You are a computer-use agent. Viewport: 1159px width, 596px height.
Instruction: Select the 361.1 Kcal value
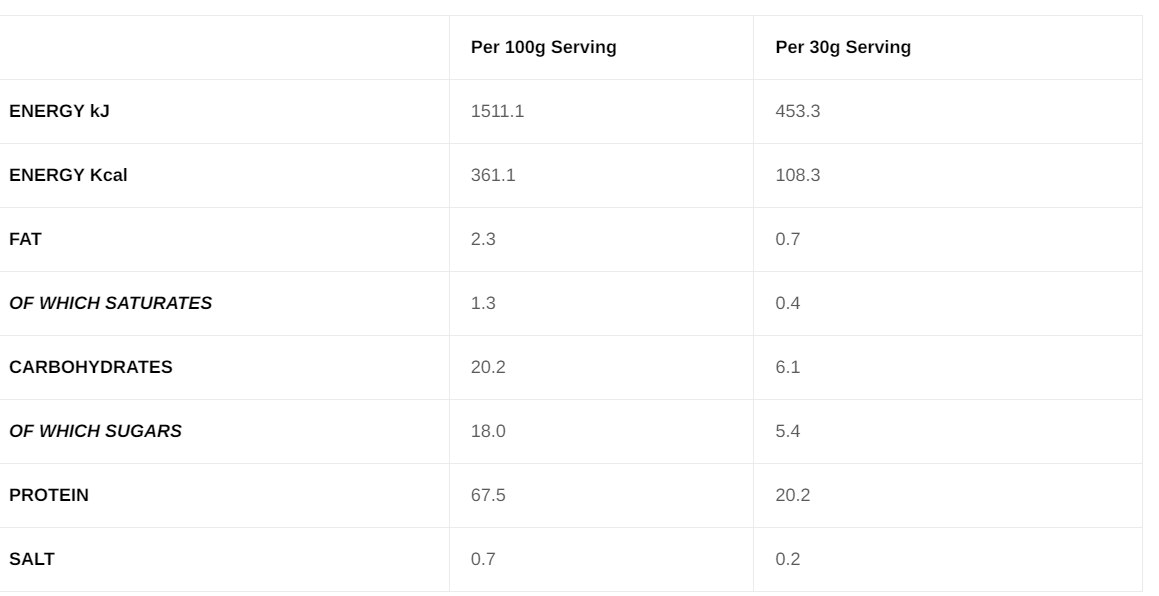click(493, 175)
